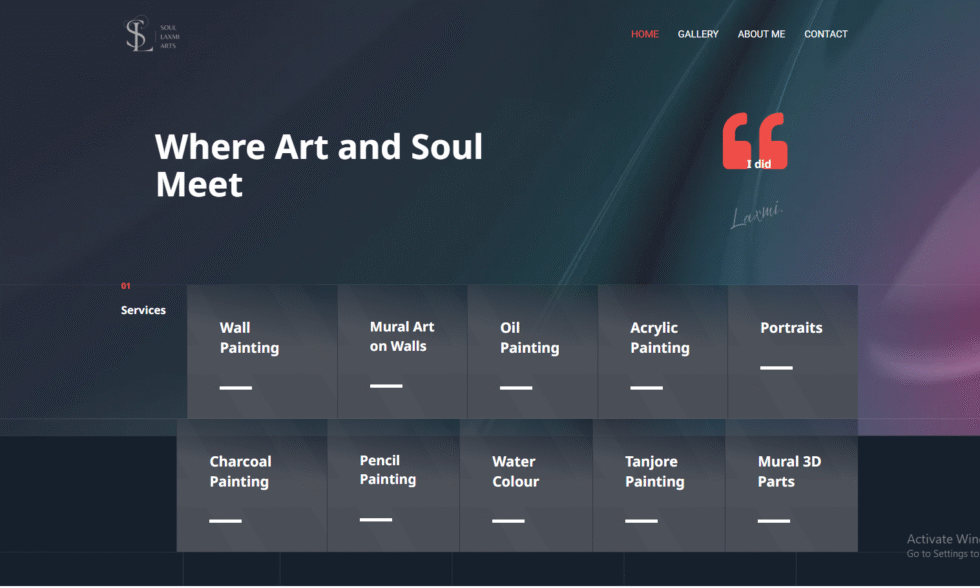Click the Charcoal Painting card
The height and width of the screenshot is (588, 980).
252,486
